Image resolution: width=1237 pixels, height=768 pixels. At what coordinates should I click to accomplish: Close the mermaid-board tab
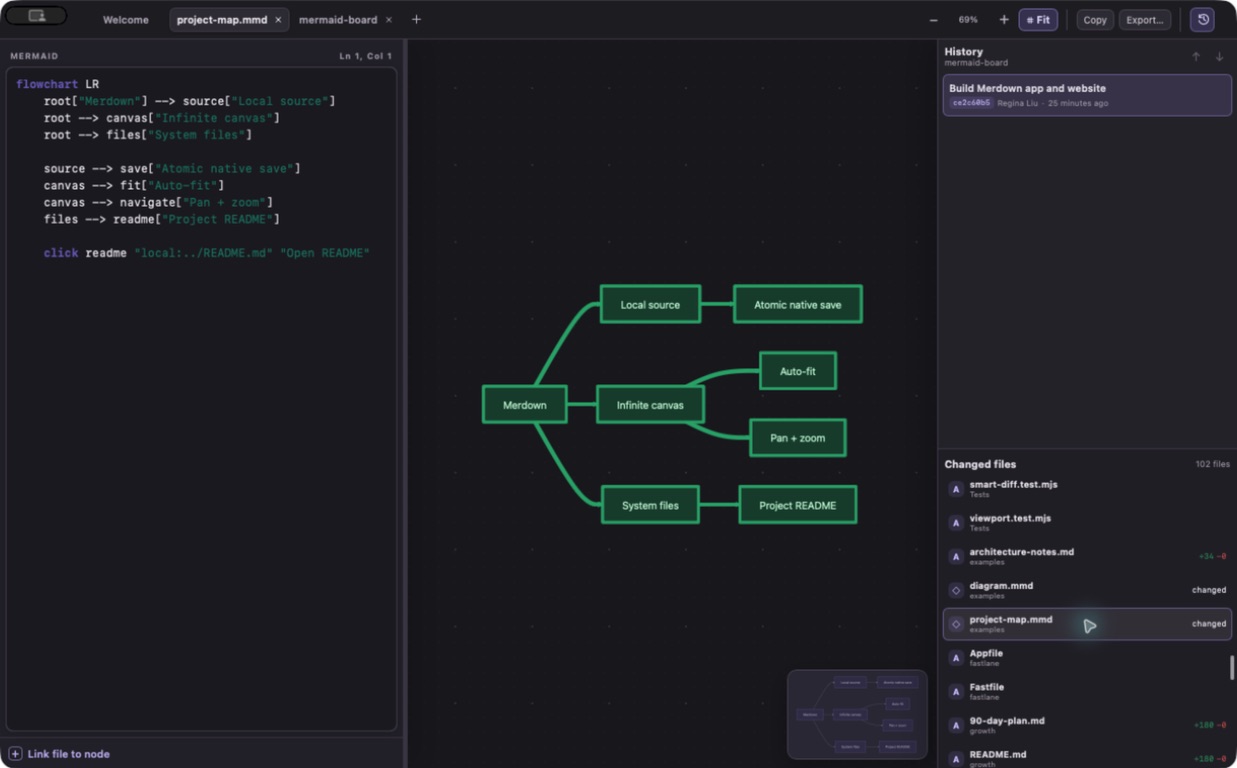click(388, 20)
